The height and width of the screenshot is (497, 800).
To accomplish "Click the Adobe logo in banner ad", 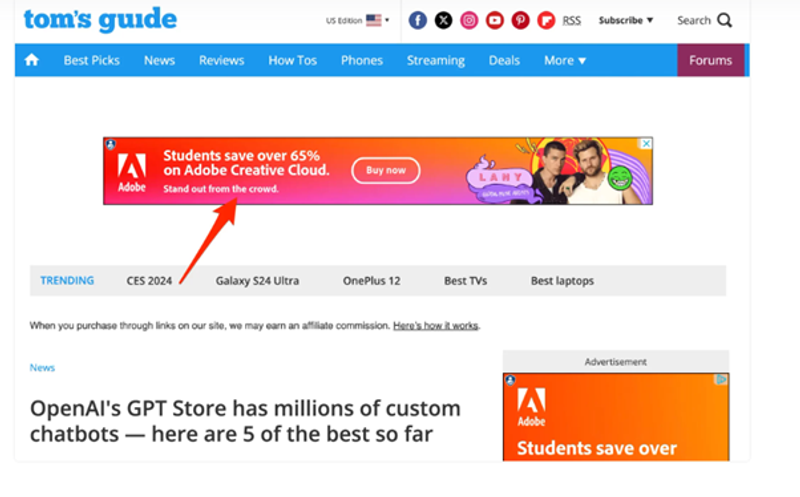I will pyautogui.click(x=132, y=172).
